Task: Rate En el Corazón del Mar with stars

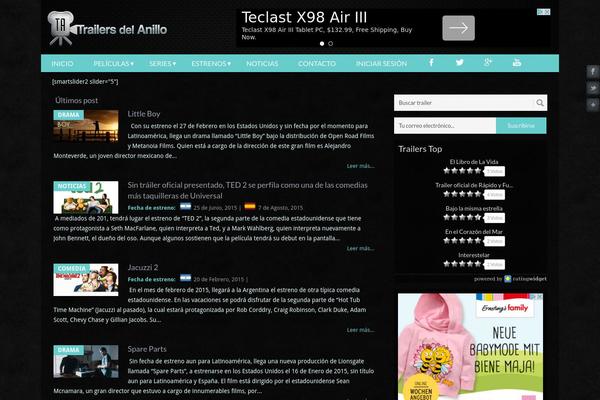Action: pos(462,241)
